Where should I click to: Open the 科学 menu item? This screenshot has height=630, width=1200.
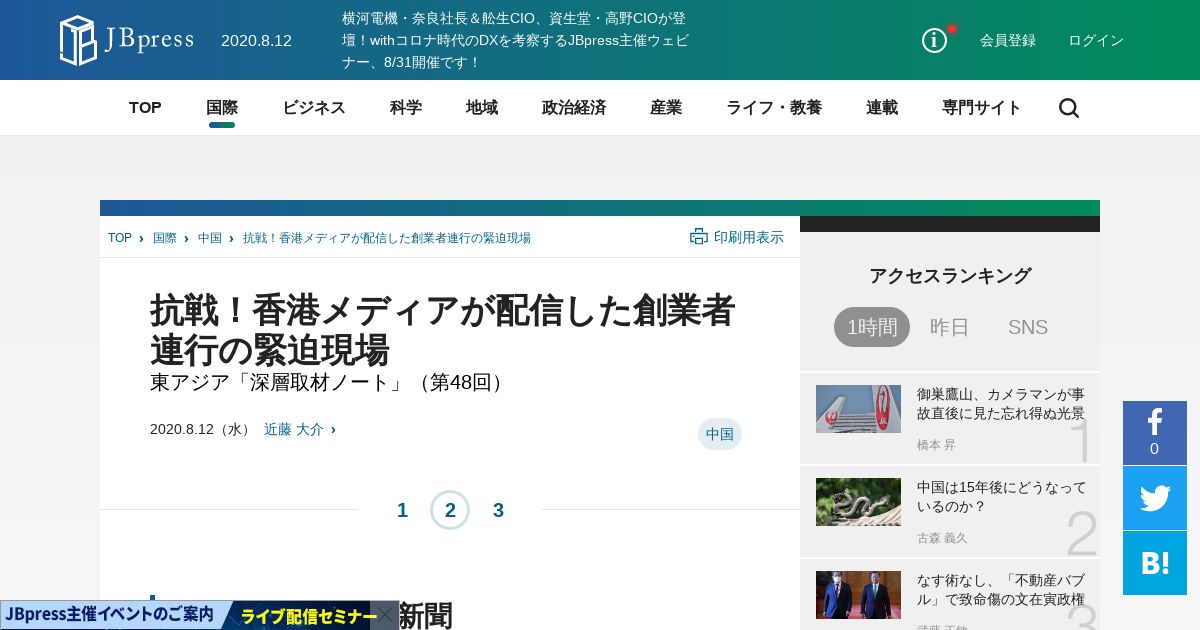click(x=406, y=108)
